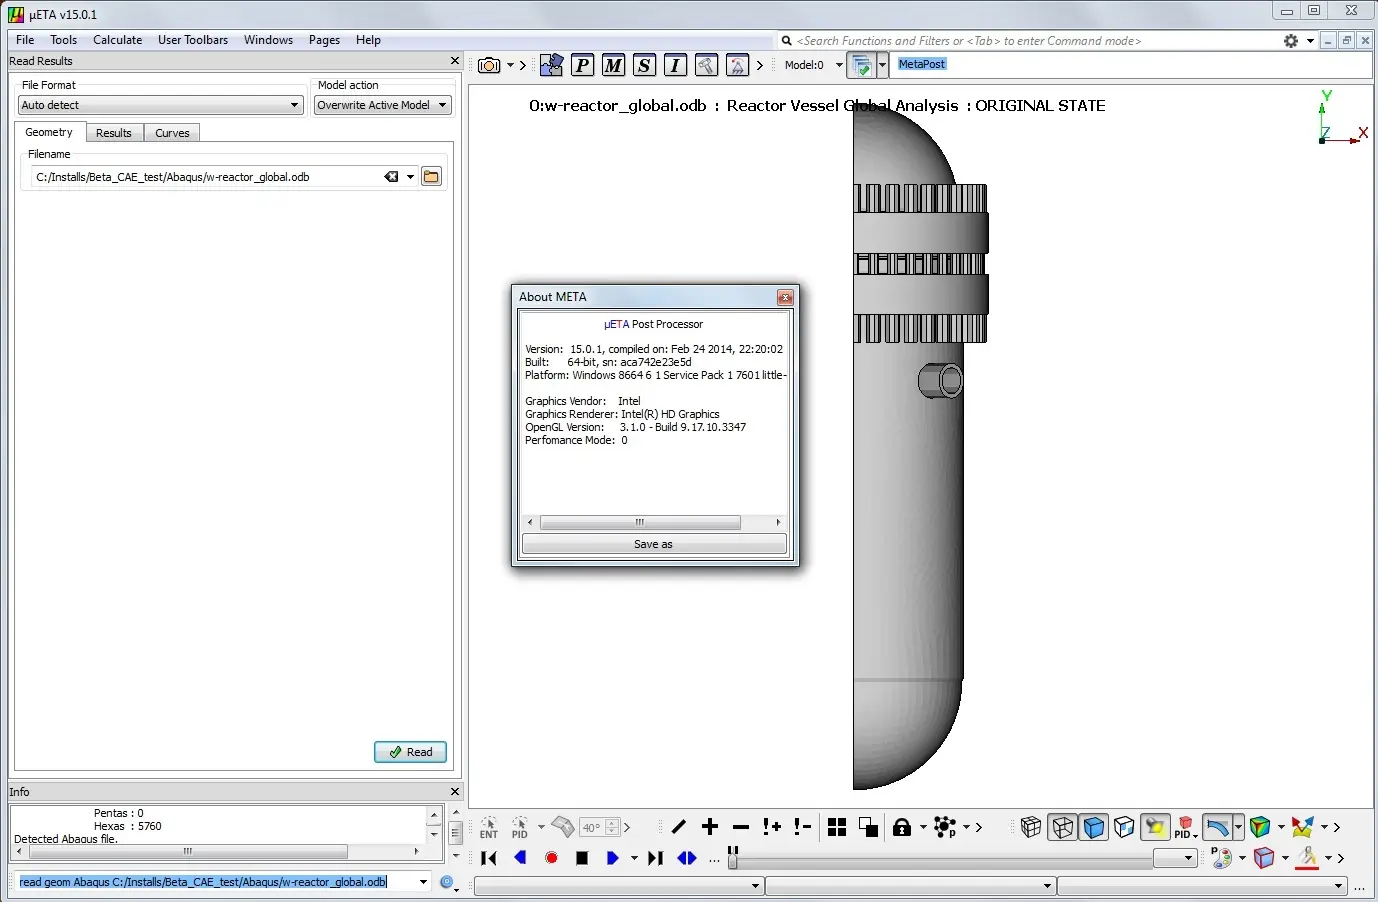Pick entities with the ENT selection tool

(489, 828)
